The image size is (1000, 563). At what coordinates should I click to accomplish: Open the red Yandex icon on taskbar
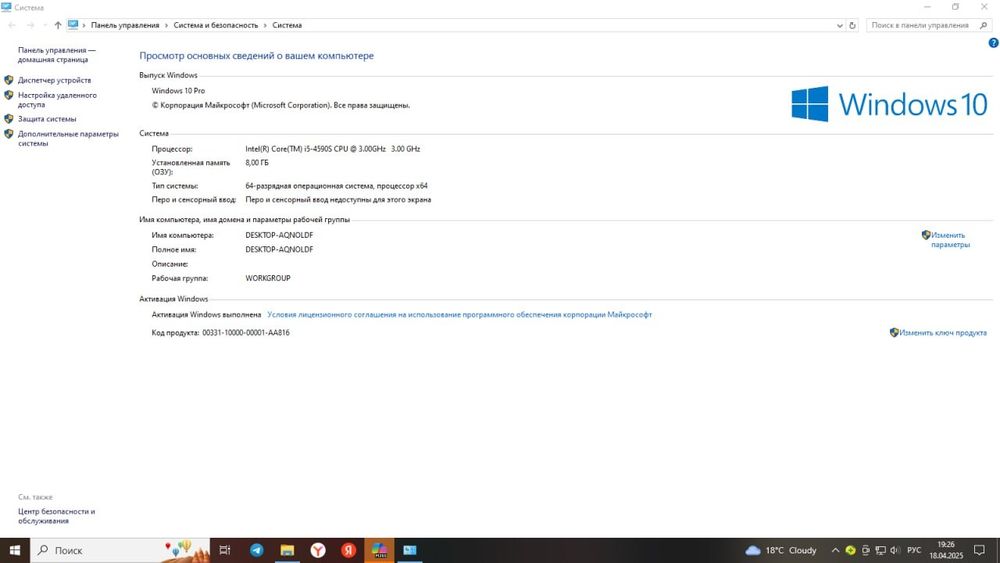(348, 550)
